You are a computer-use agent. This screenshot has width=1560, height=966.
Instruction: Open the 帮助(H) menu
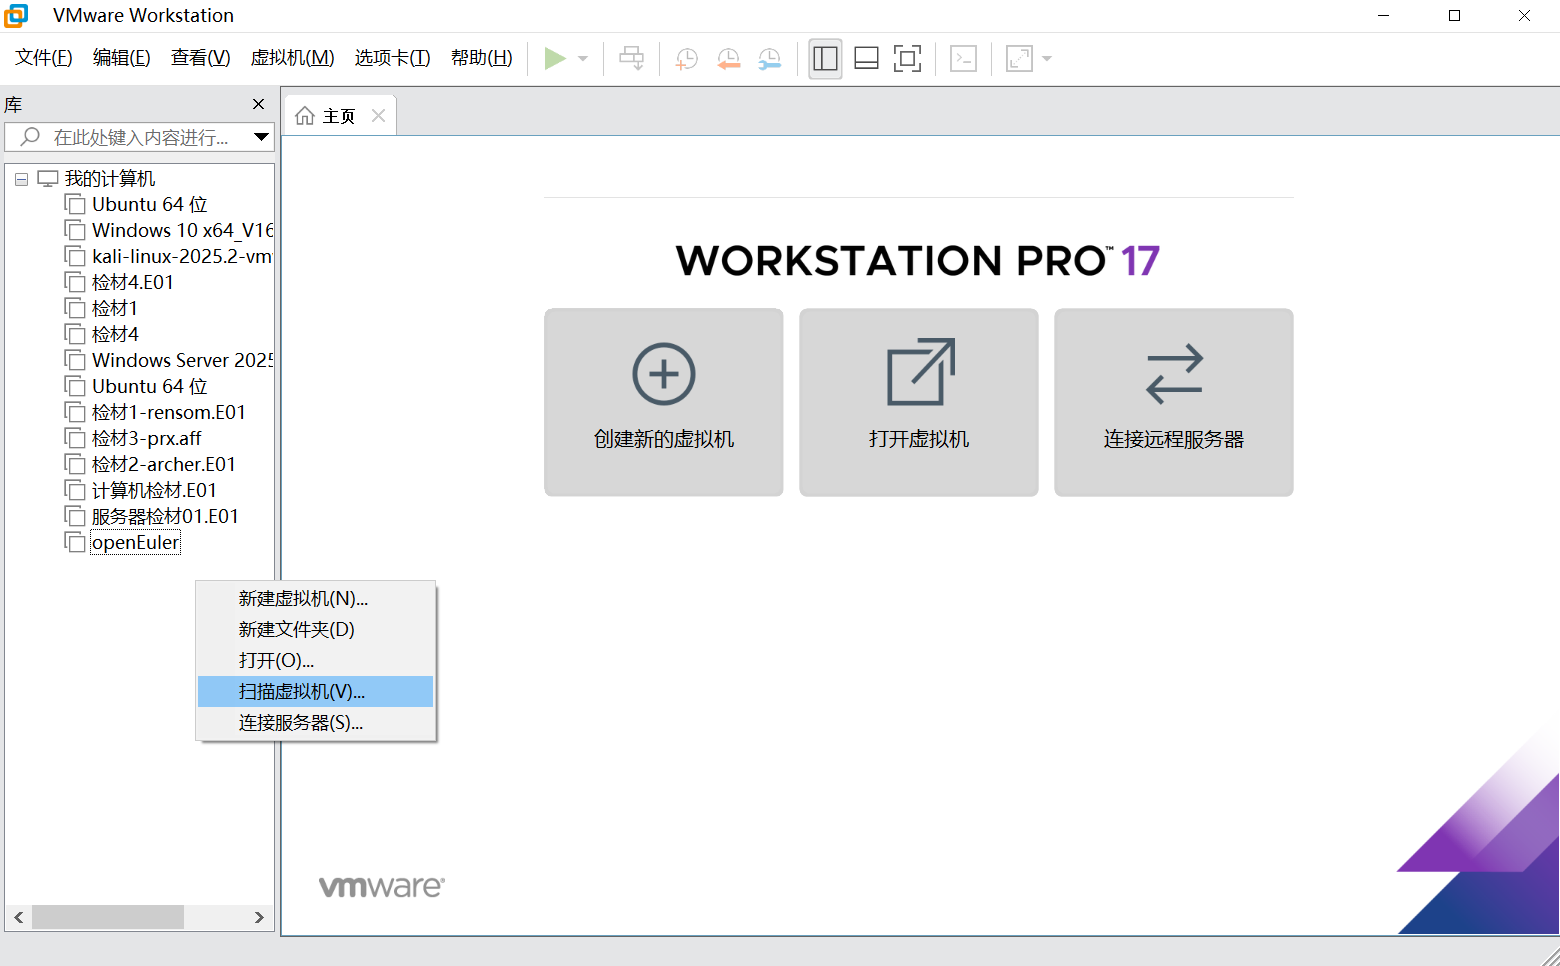482,58
